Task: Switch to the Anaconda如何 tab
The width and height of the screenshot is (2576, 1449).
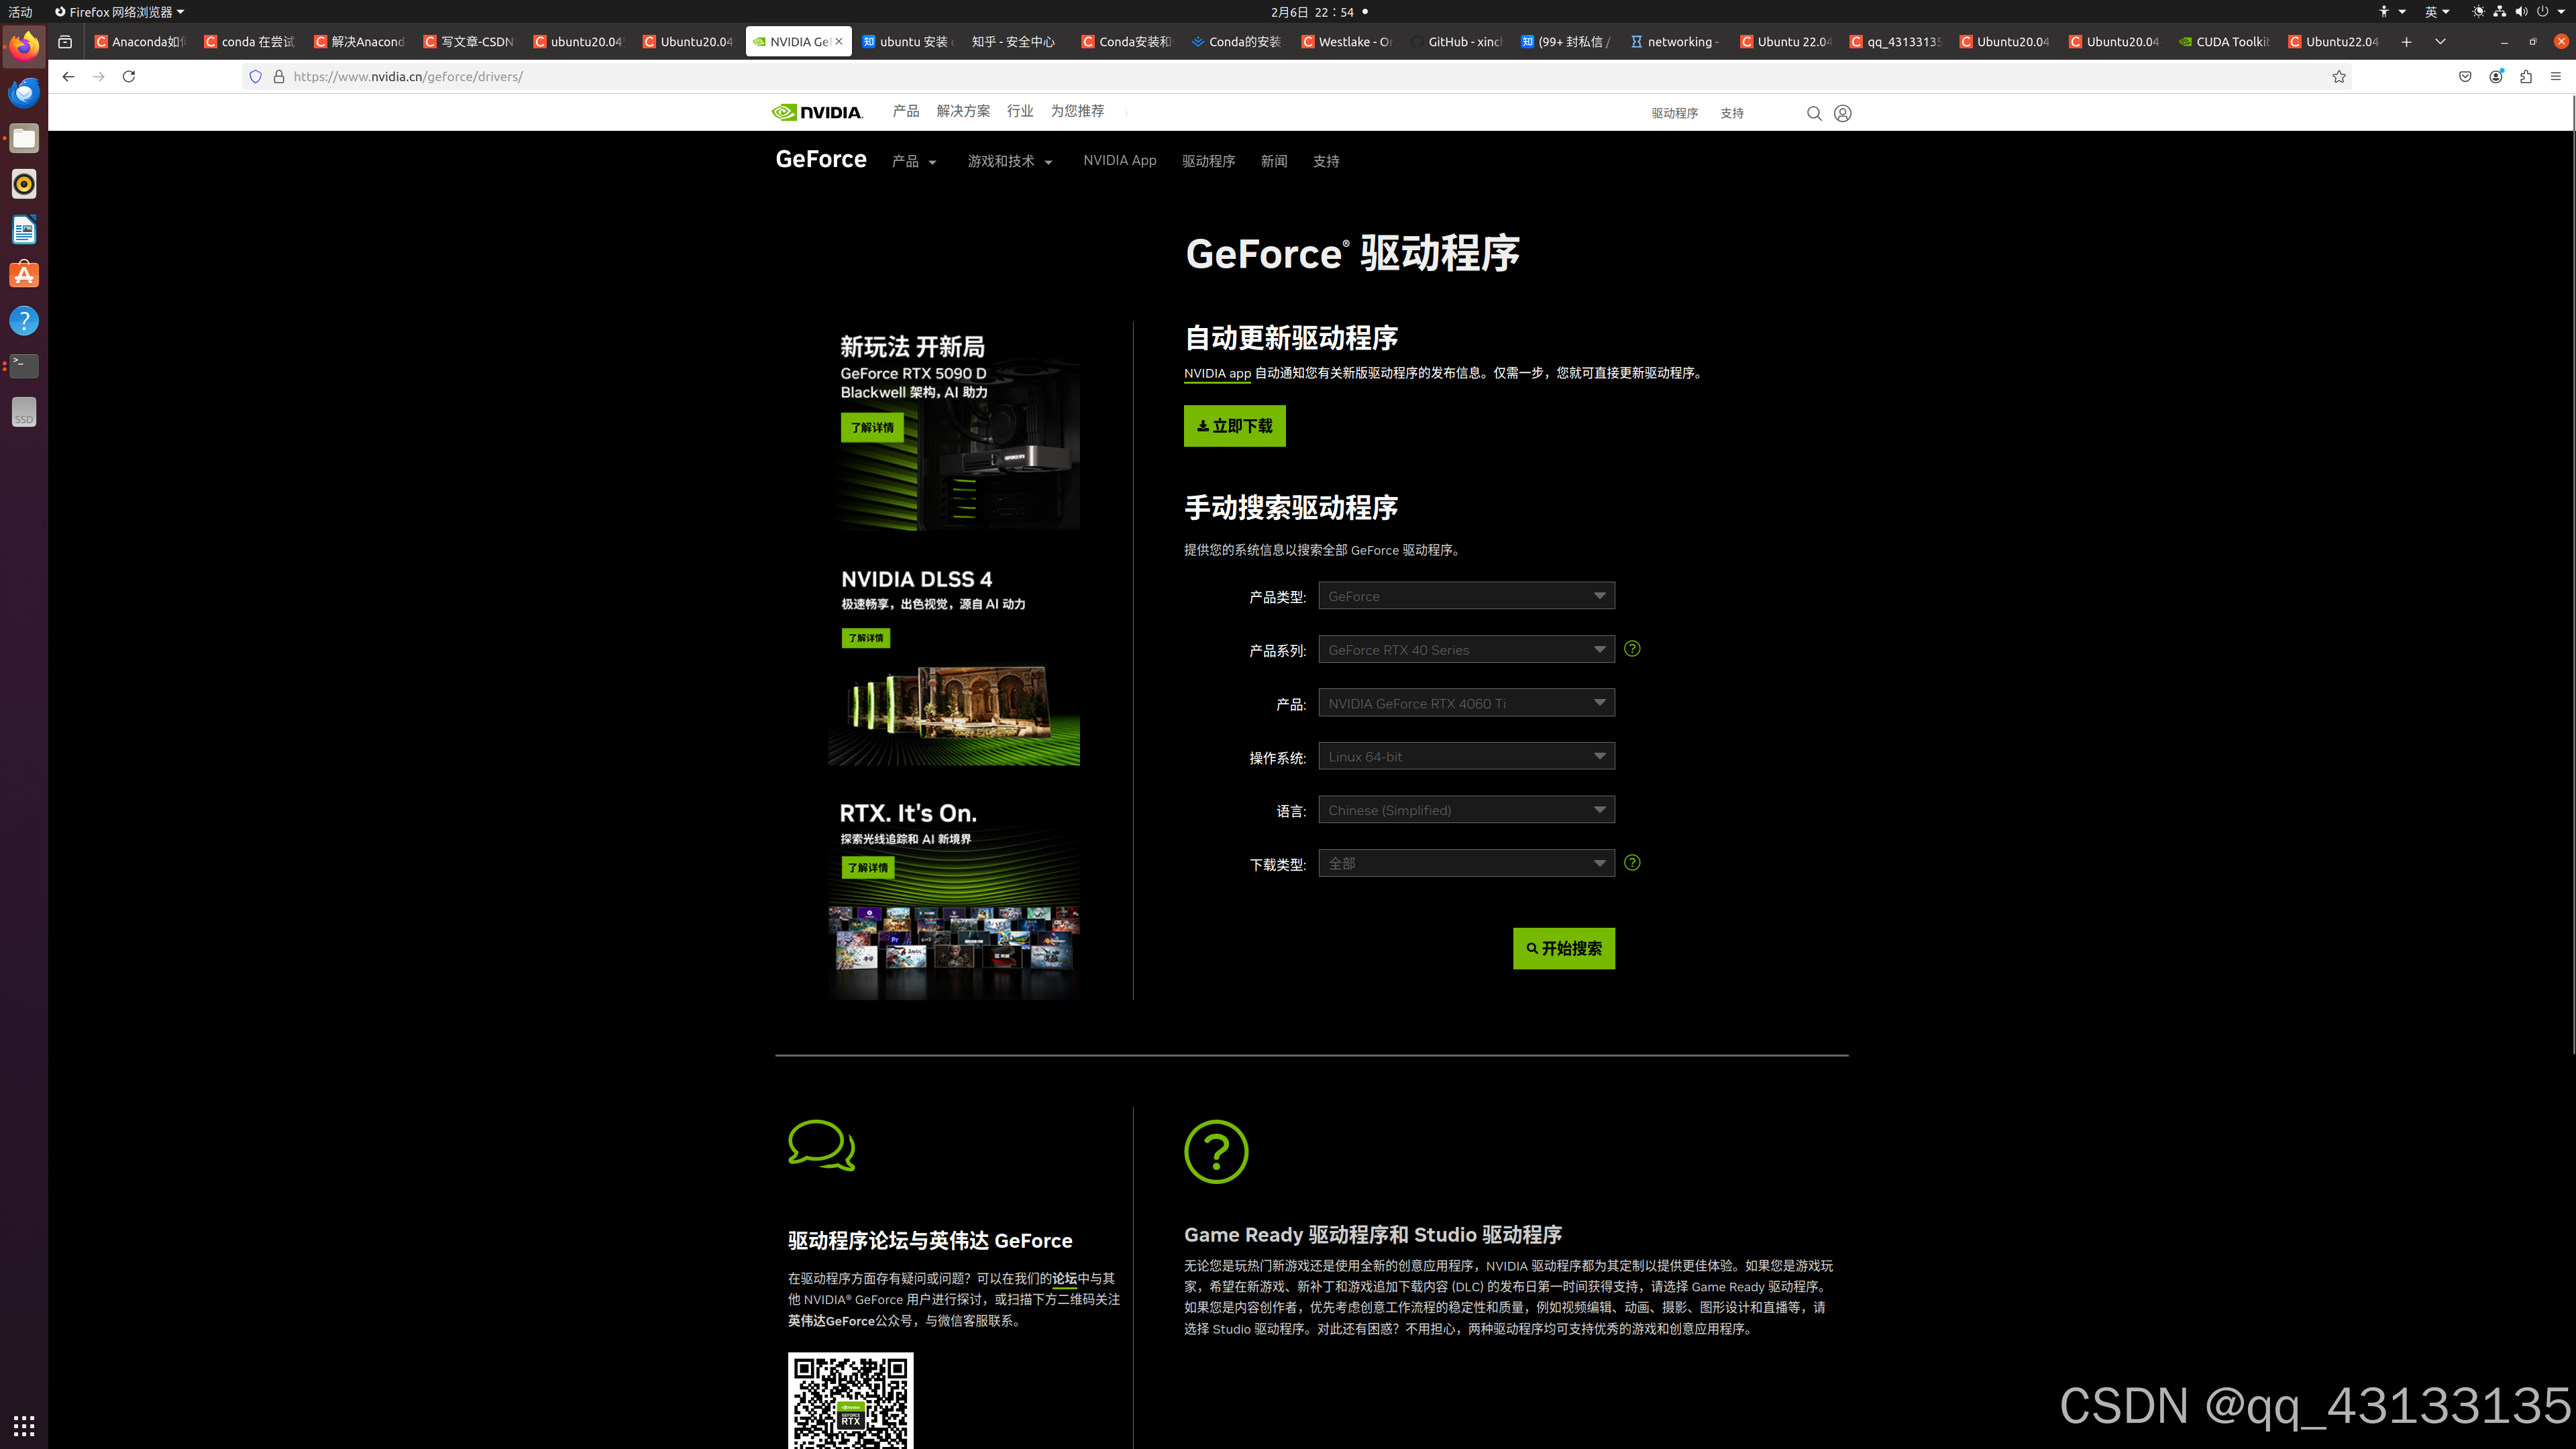Action: pyautogui.click(x=141, y=41)
